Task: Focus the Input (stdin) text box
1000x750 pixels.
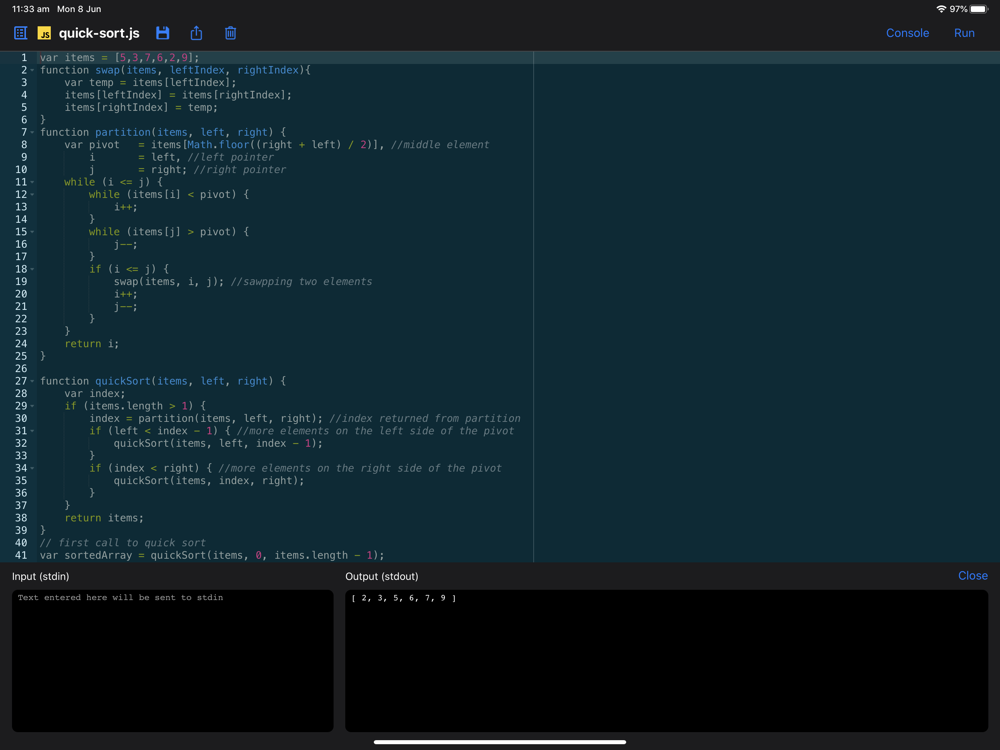Action: 172,660
